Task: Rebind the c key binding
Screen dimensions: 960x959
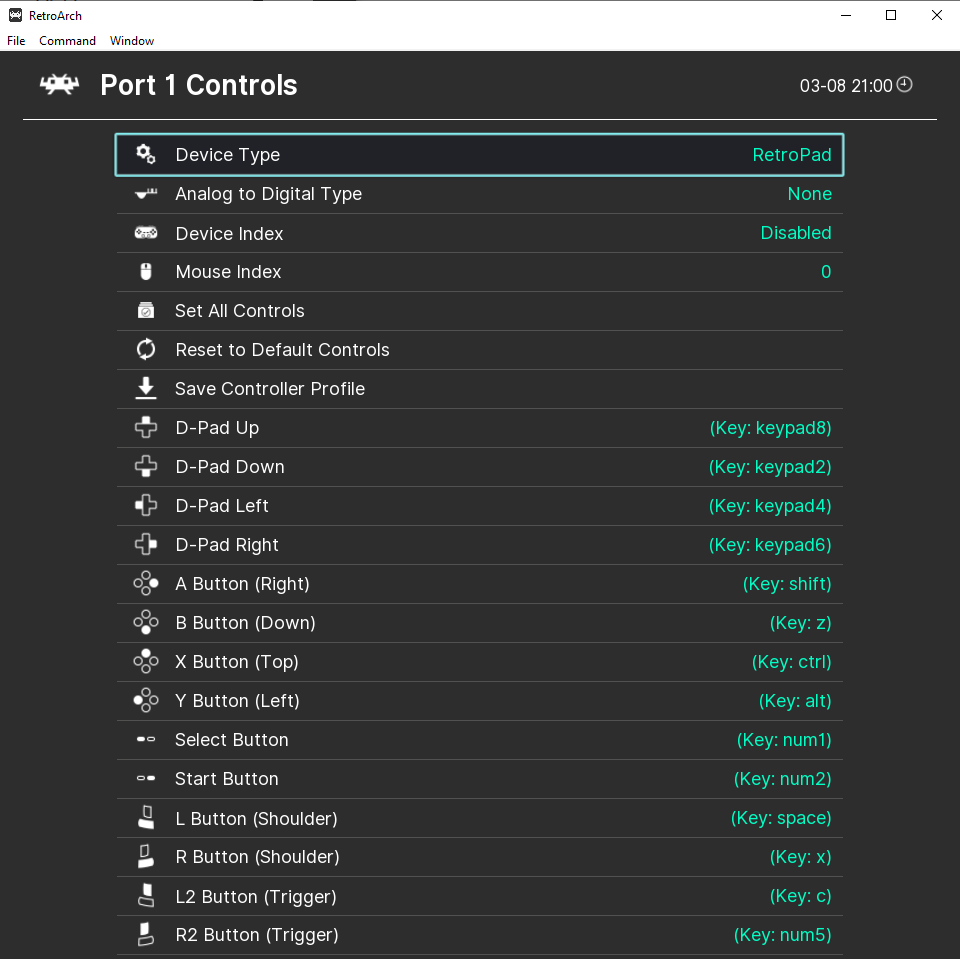Action: tap(800, 896)
